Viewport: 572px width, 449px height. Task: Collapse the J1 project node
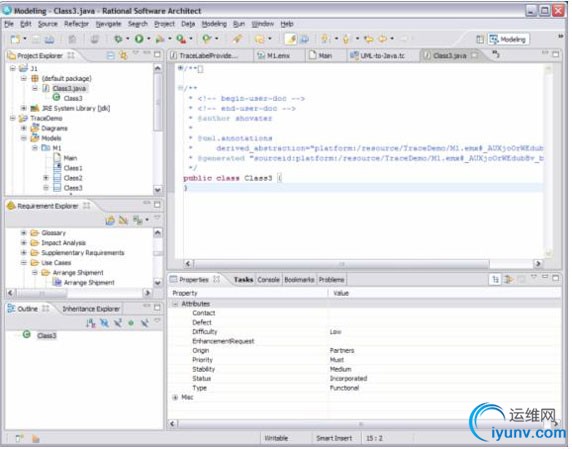pos(13,69)
